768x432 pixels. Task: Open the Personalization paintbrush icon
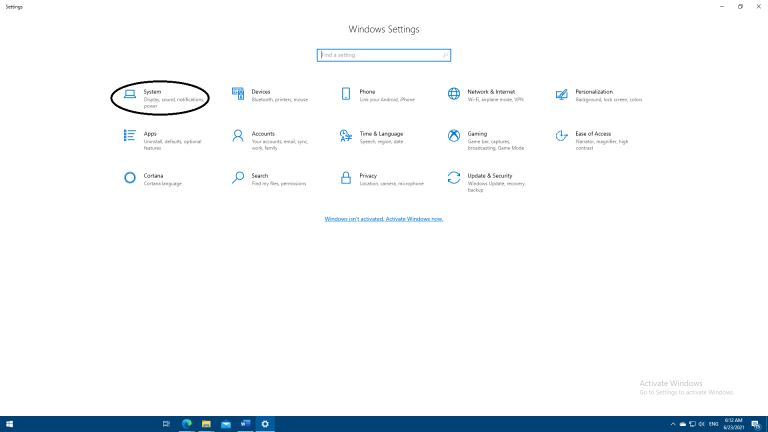point(562,94)
